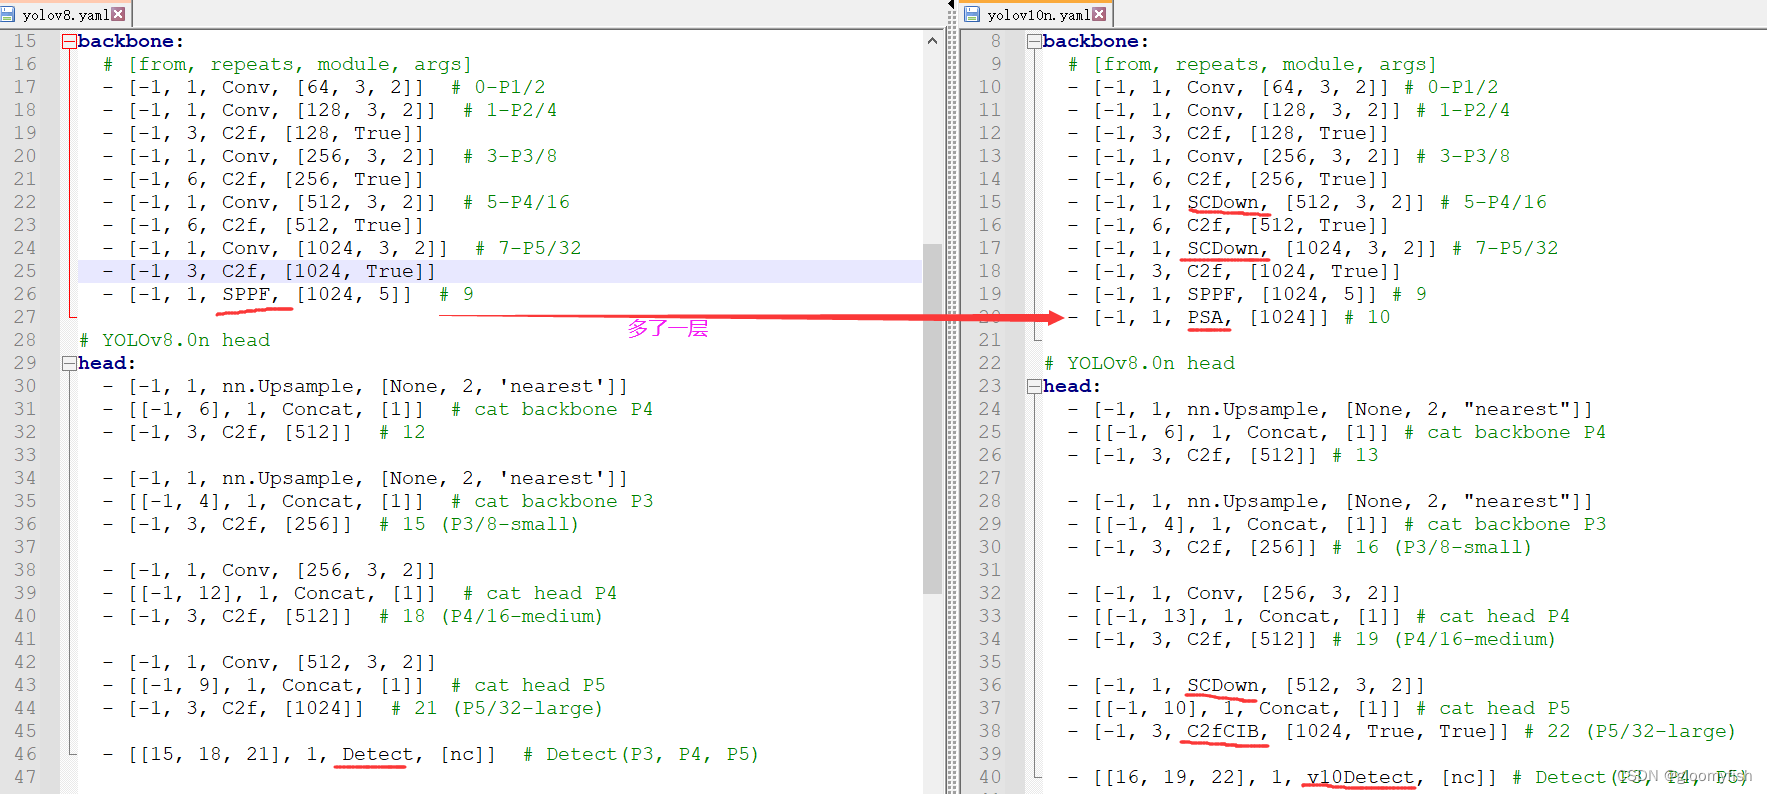Select line number 46 in yolov8.yaml margin
This screenshot has width=1767, height=794.
point(25,754)
